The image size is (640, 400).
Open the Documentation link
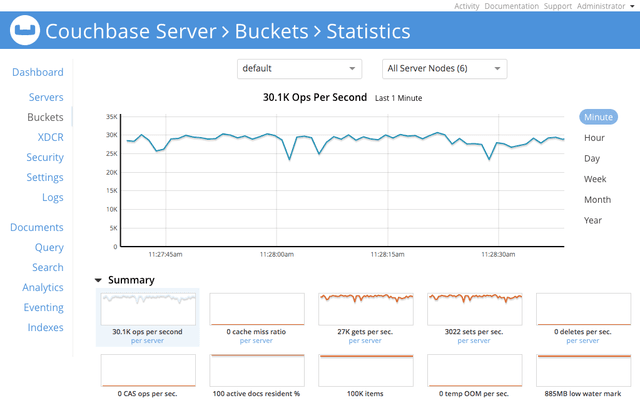[x=511, y=6]
